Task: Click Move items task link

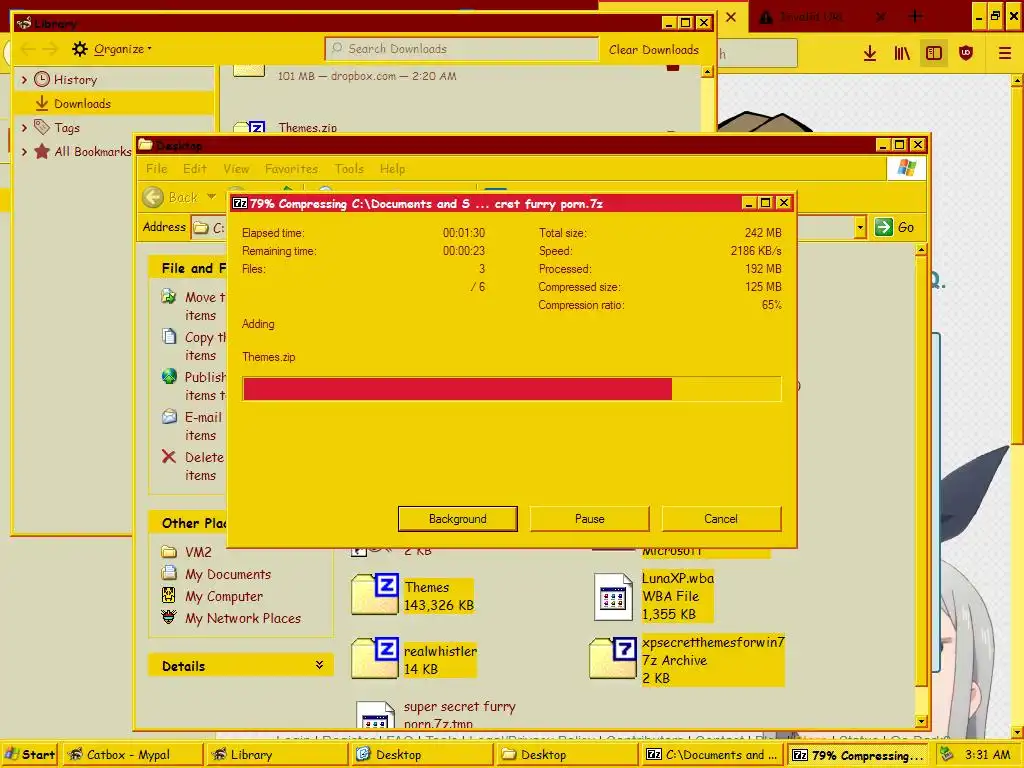Action: tap(204, 306)
